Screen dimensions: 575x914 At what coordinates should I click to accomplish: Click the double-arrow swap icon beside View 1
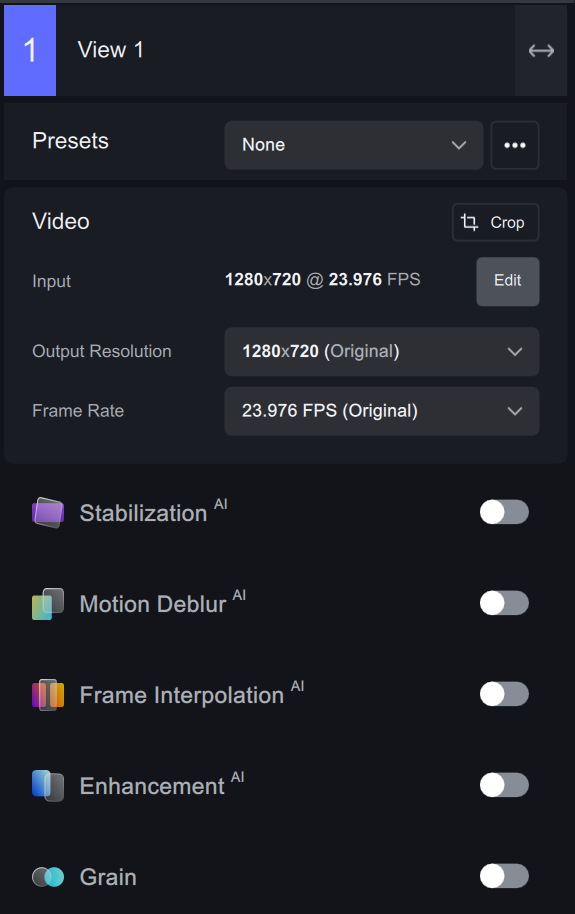point(541,51)
